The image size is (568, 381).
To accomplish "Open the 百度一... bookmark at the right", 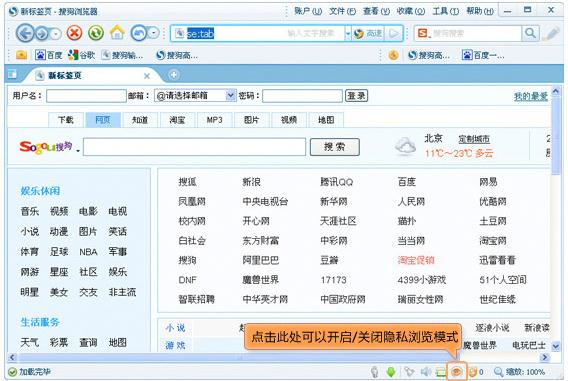I will click(483, 55).
